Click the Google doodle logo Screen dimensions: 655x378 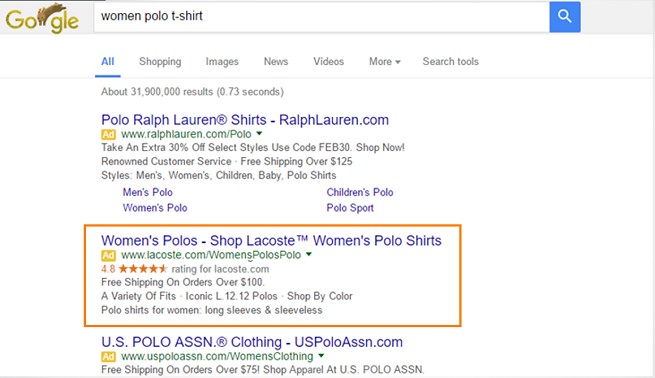coord(42,18)
